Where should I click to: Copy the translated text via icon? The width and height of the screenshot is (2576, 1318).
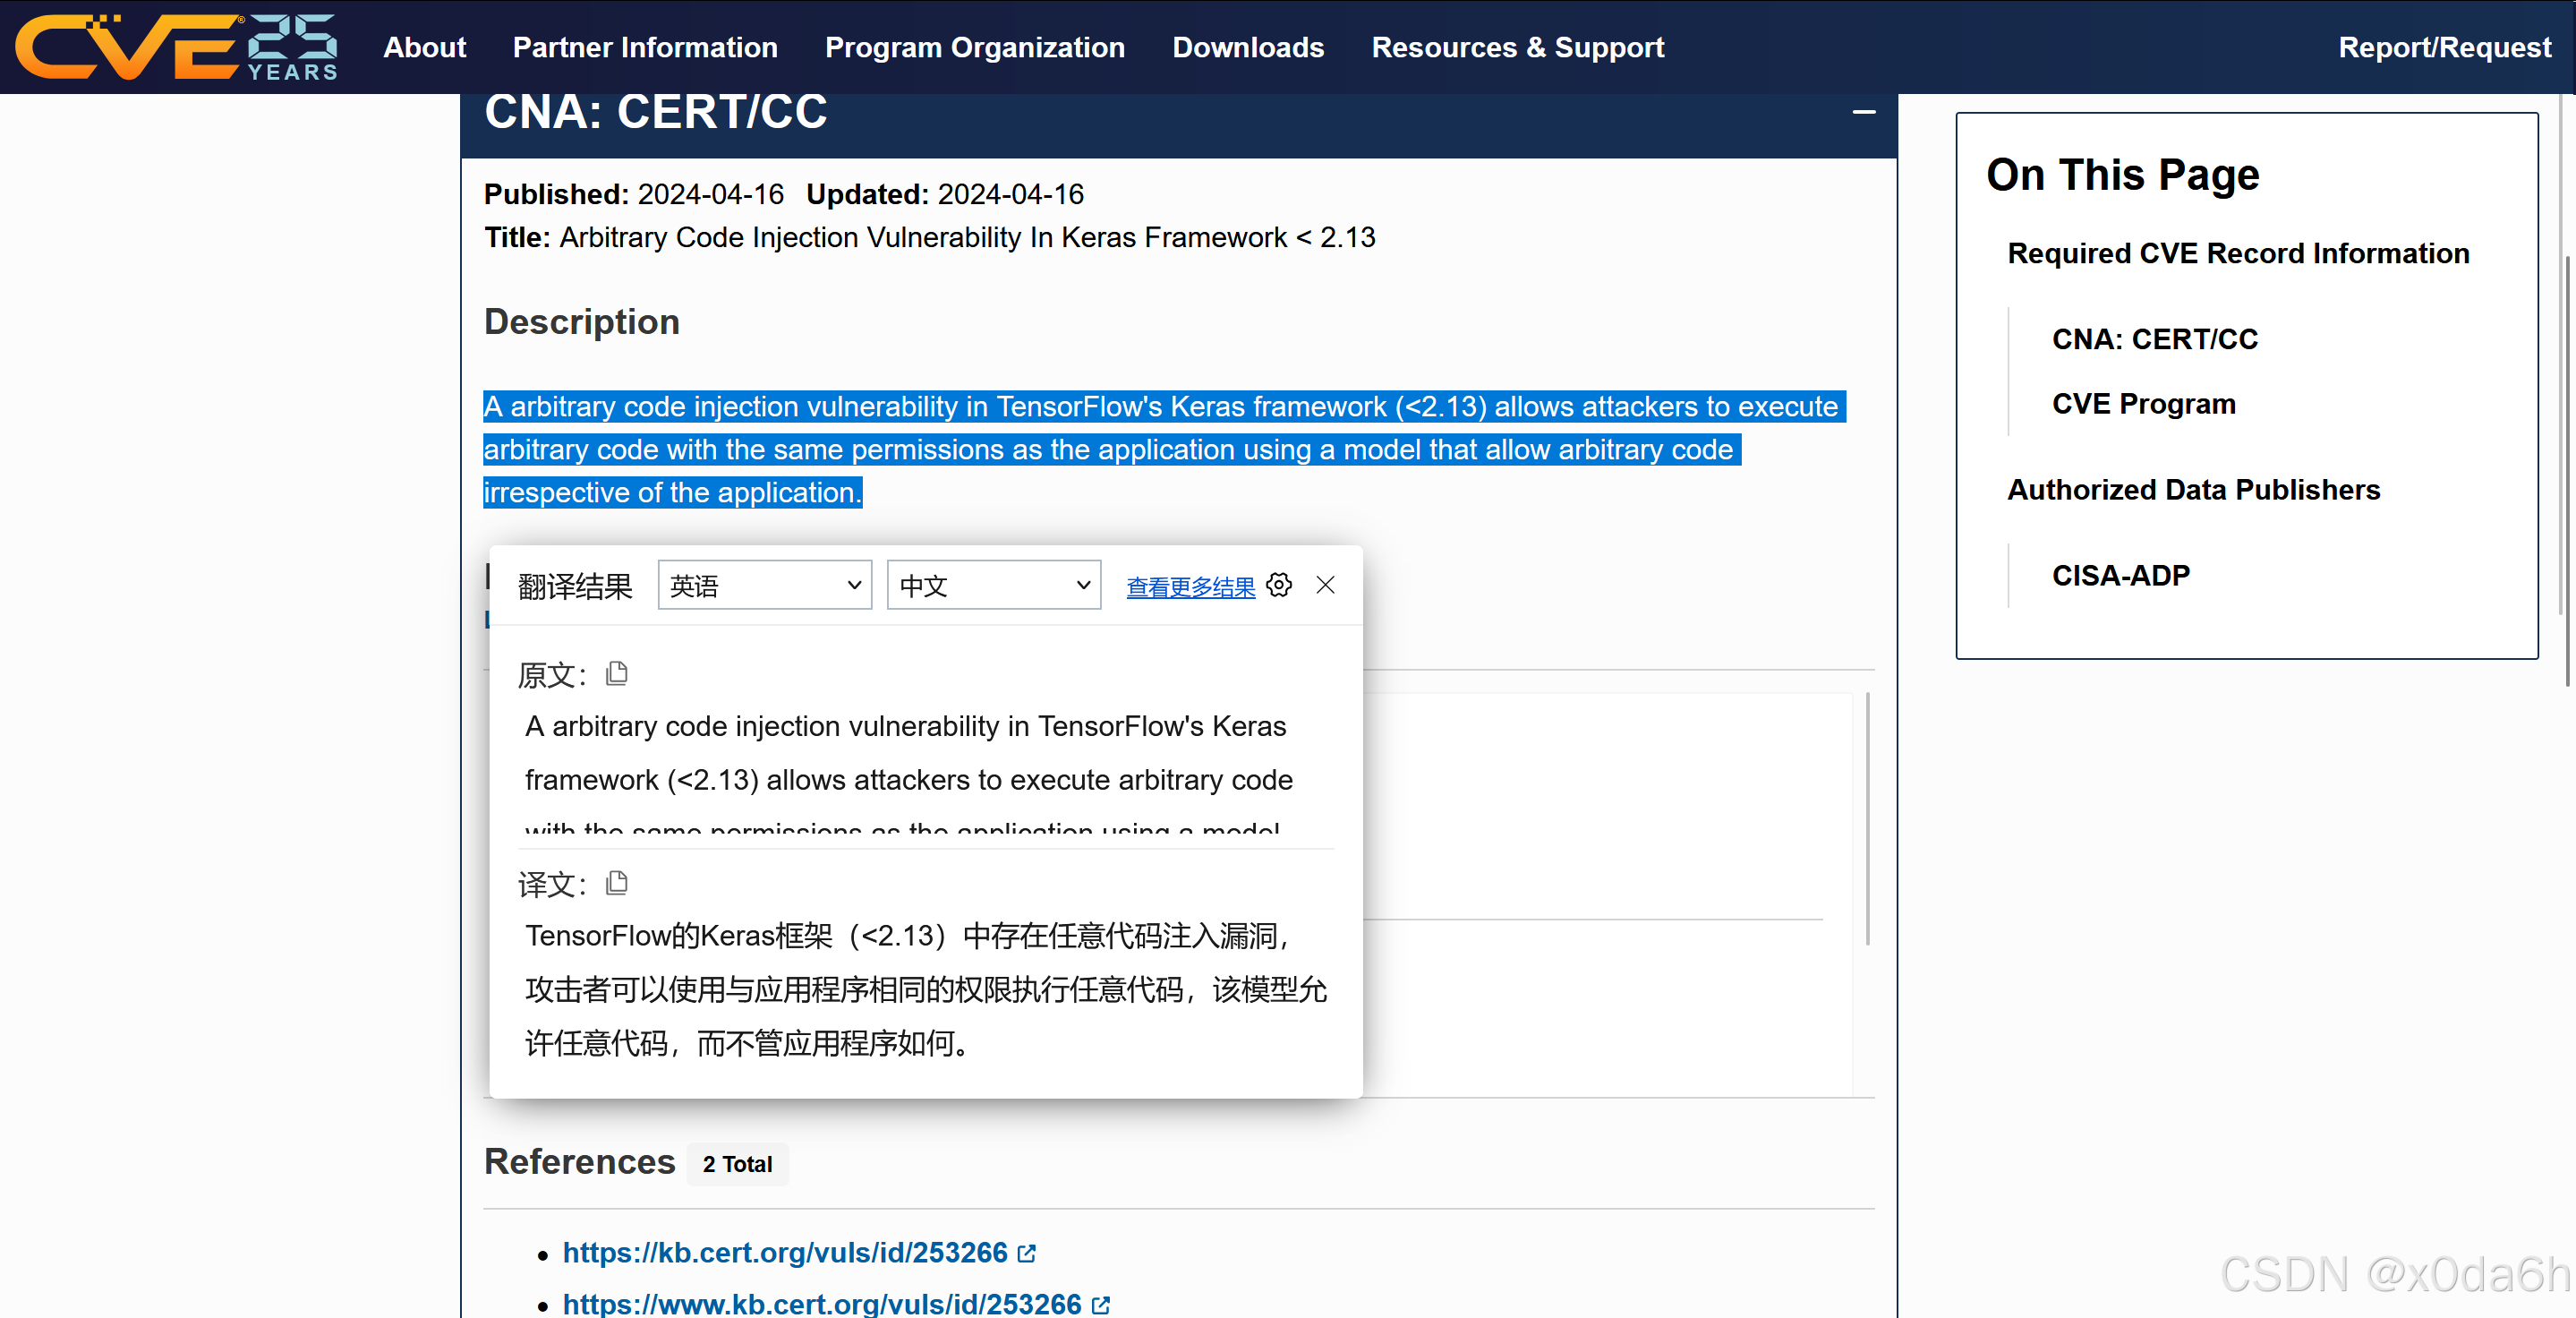click(x=617, y=883)
